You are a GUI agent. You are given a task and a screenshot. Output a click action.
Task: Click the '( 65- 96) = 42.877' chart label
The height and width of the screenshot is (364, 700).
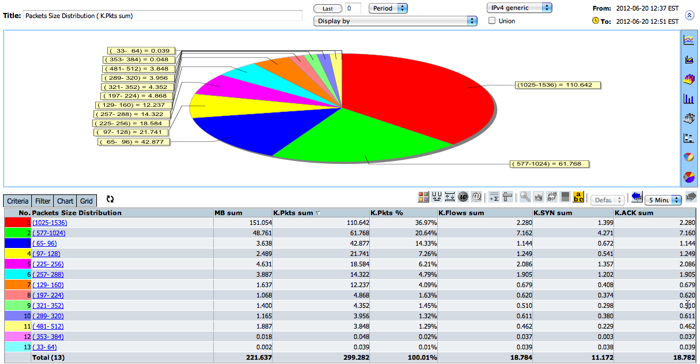point(133,142)
